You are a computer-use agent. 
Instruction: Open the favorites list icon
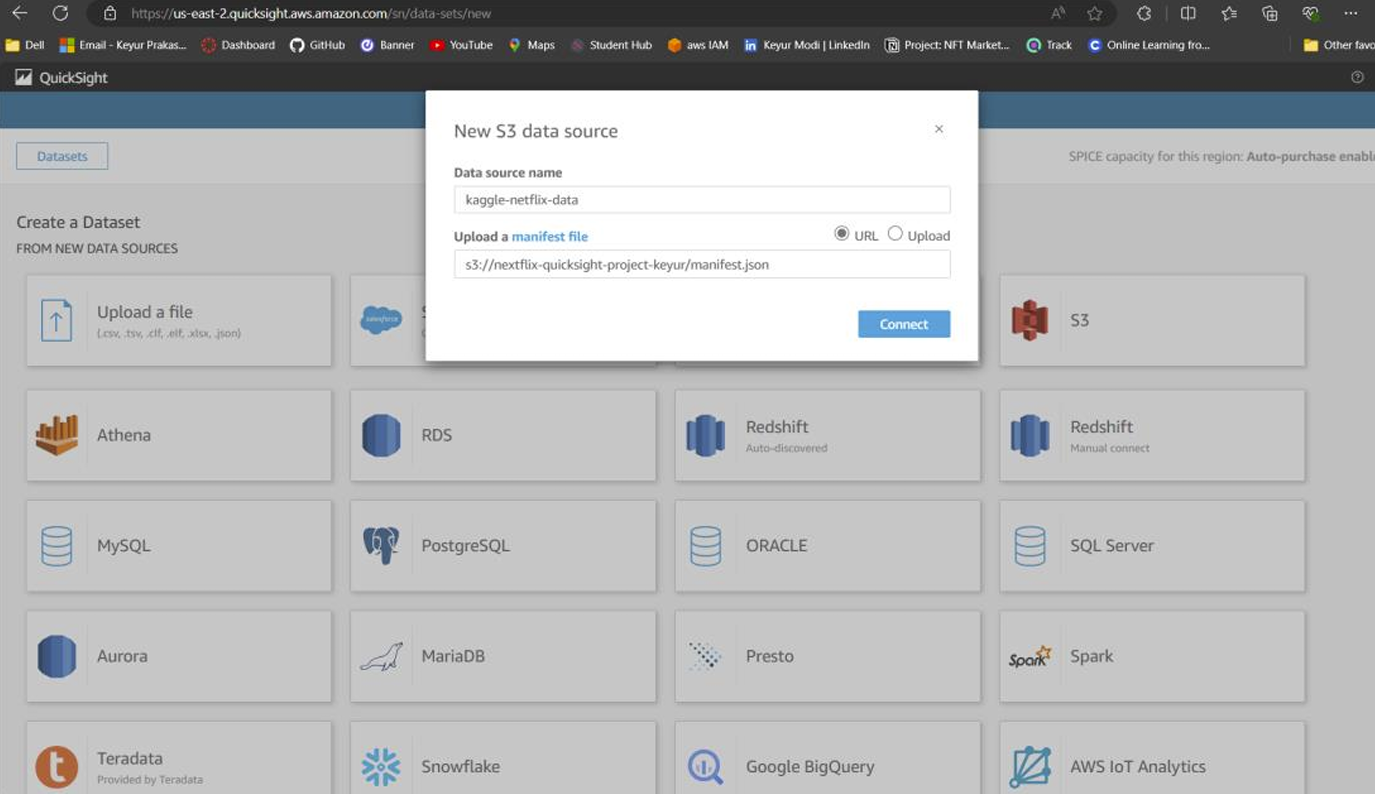(1229, 14)
